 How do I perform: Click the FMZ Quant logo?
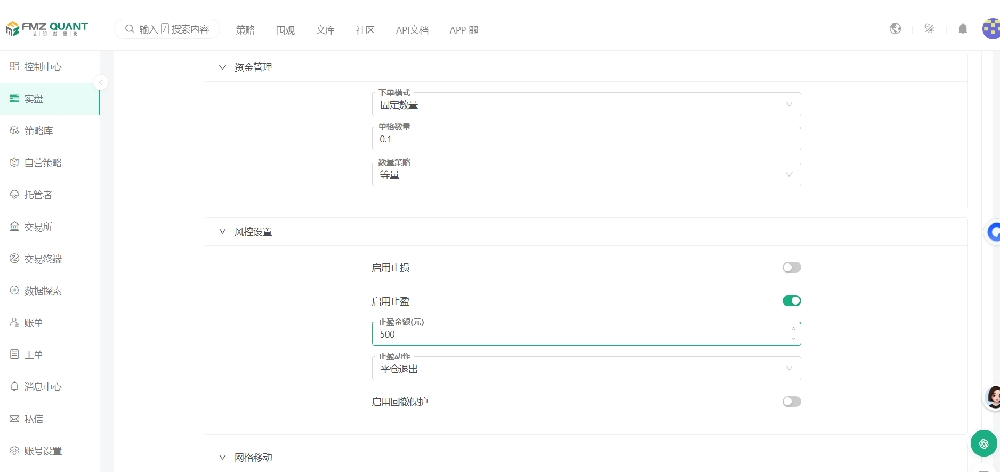(47, 29)
